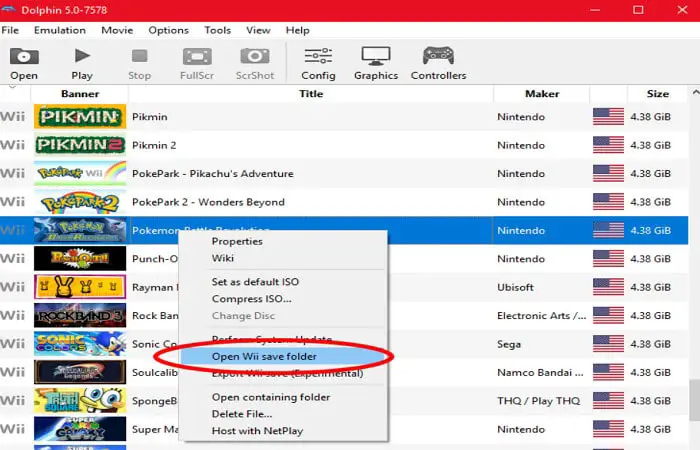
Task: Open the Movie menu
Action: (117, 30)
